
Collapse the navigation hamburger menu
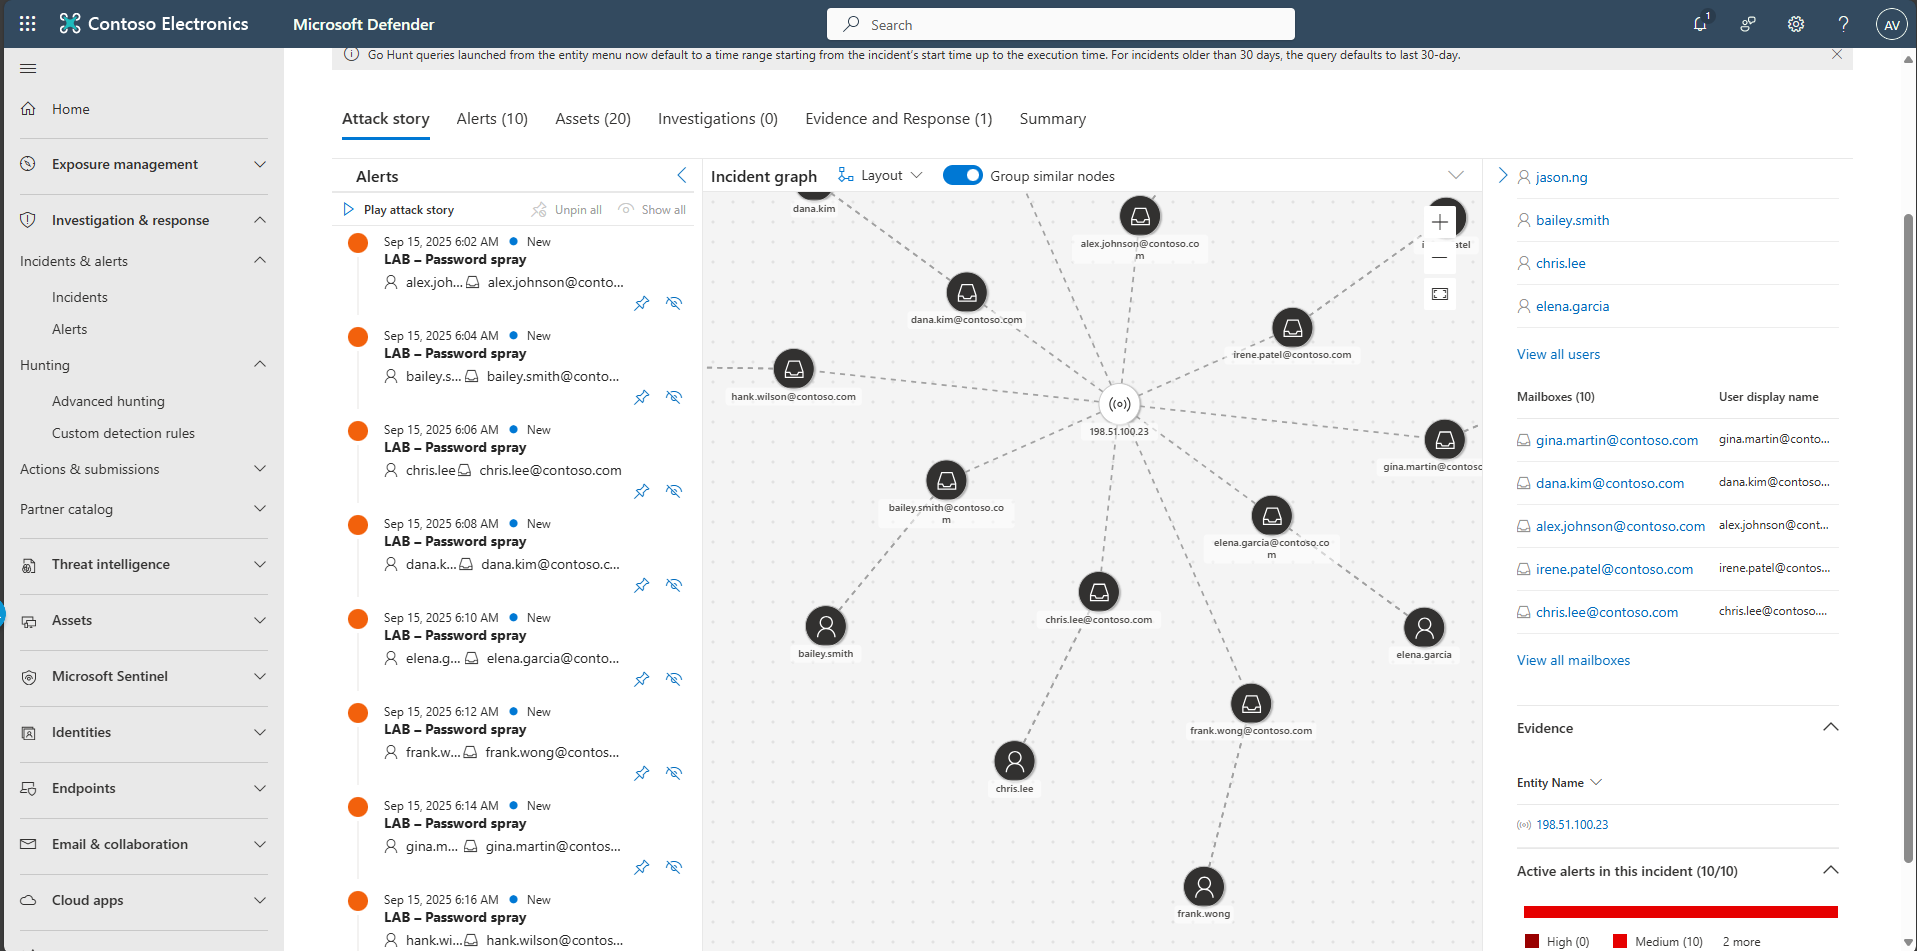[x=28, y=68]
